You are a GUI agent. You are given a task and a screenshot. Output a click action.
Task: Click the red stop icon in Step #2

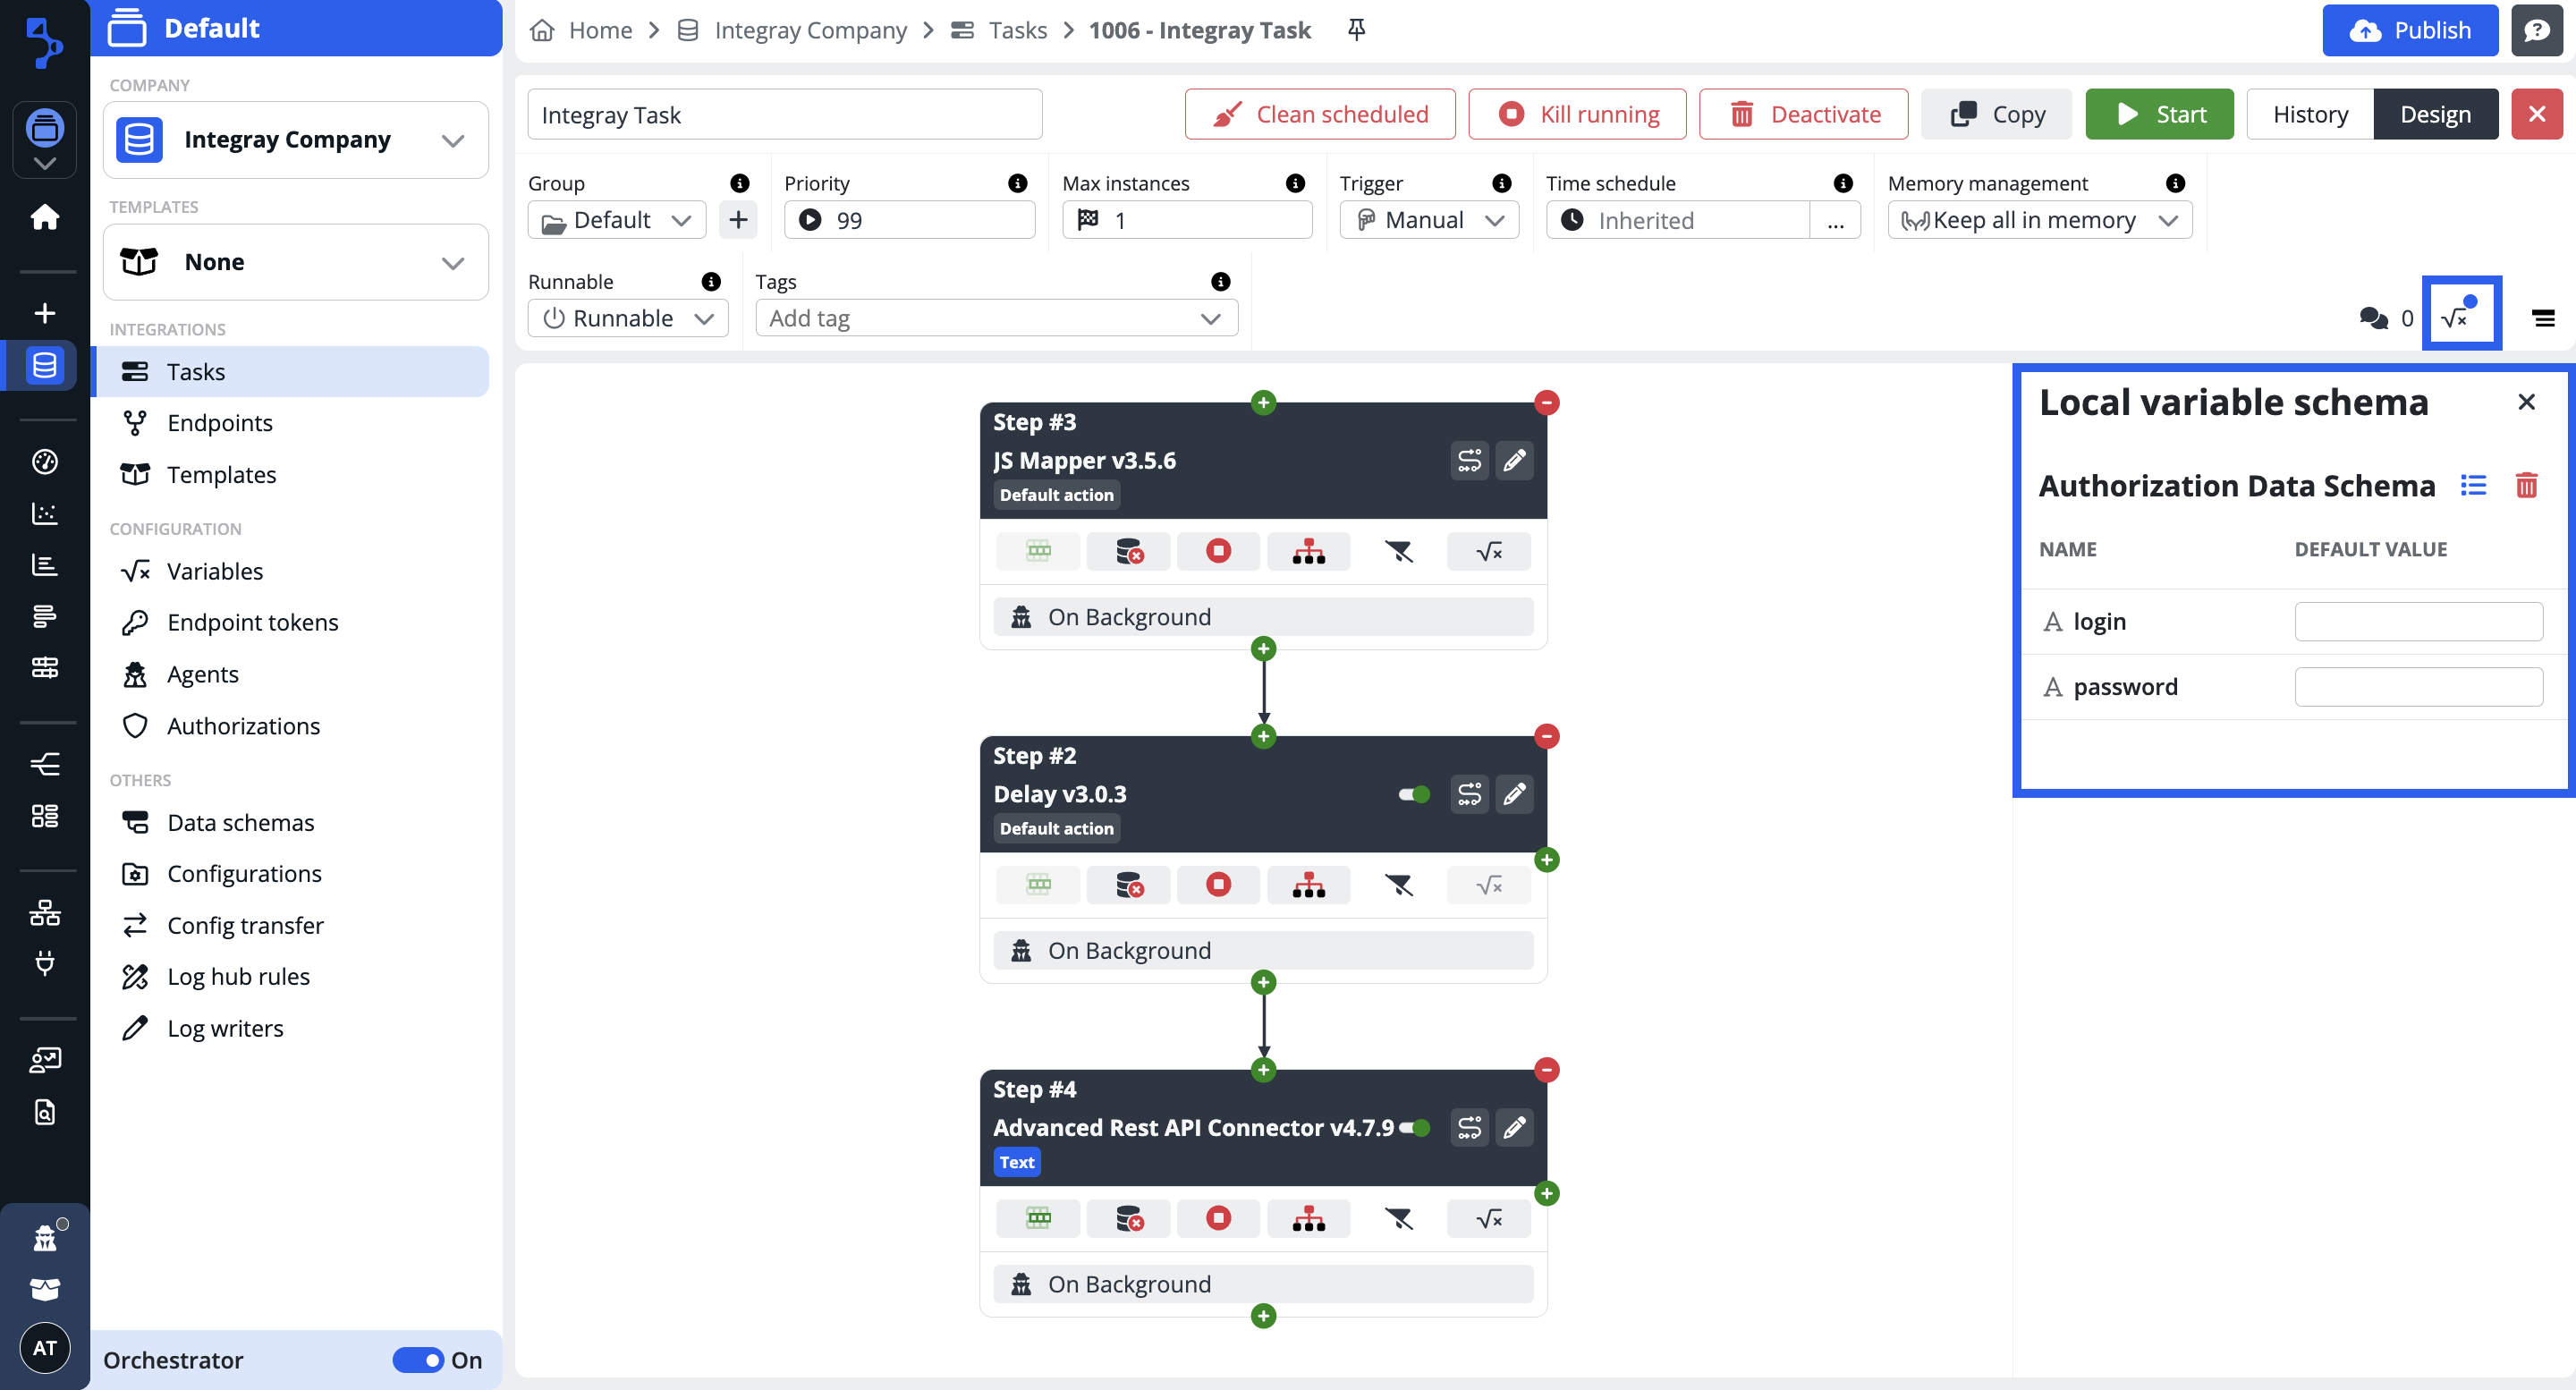pyautogui.click(x=1218, y=885)
